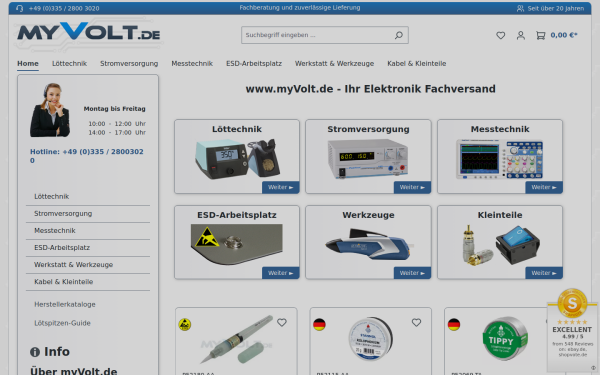
Task: Open the Tippy tin product image
Action: point(505,338)
